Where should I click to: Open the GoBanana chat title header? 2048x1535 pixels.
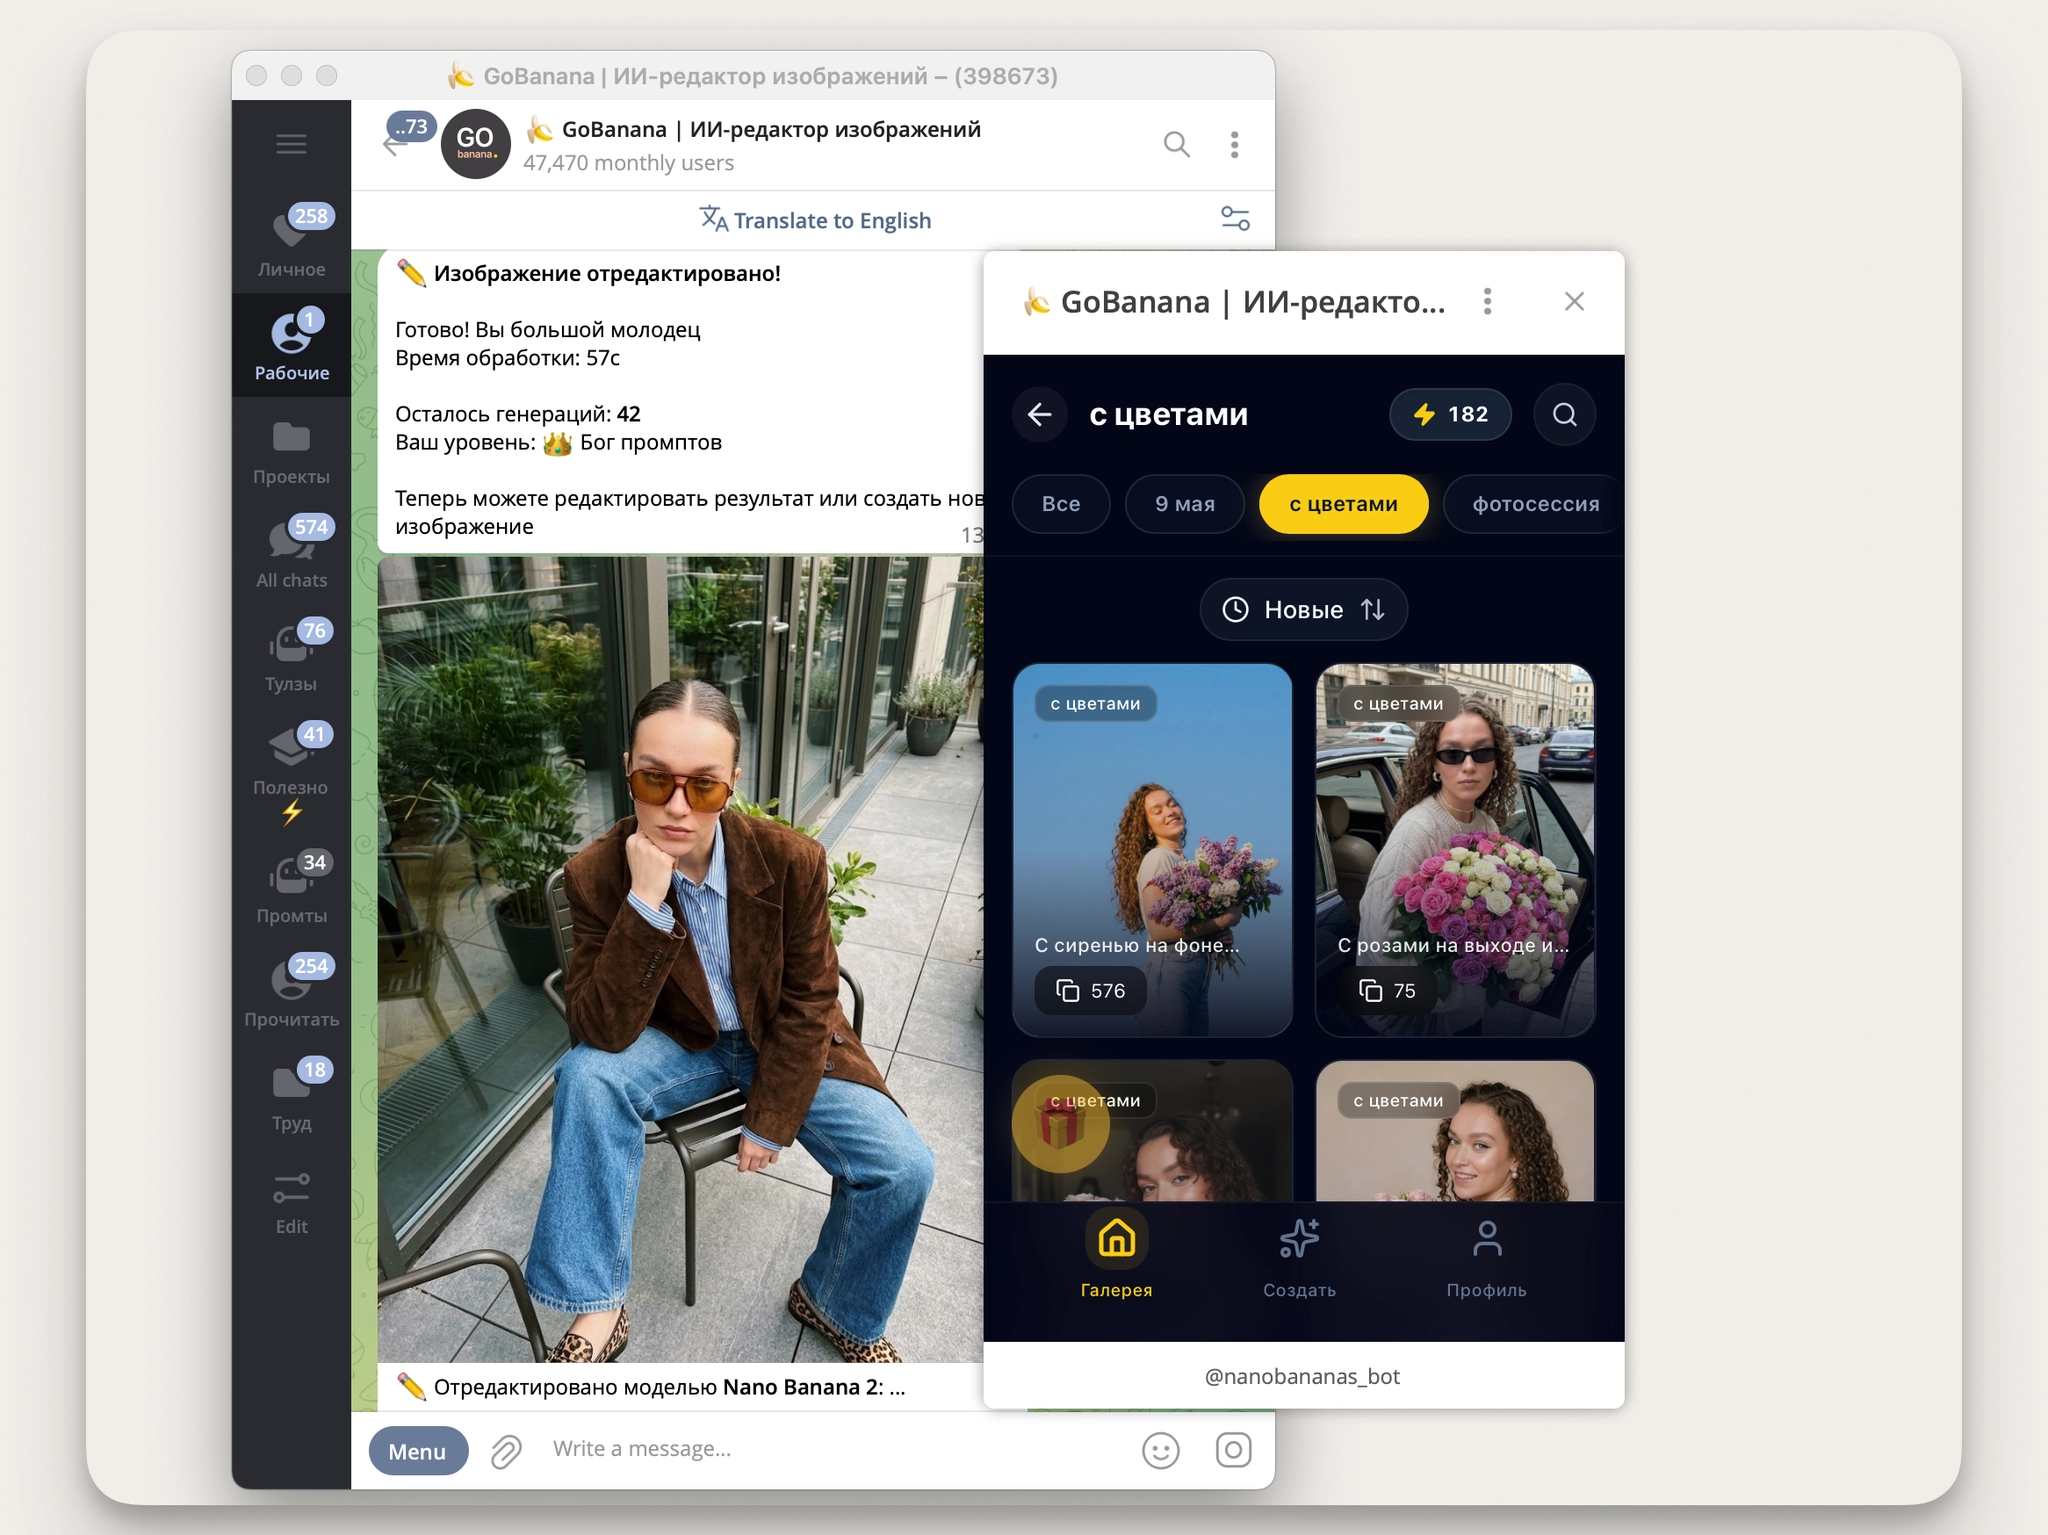754,145
